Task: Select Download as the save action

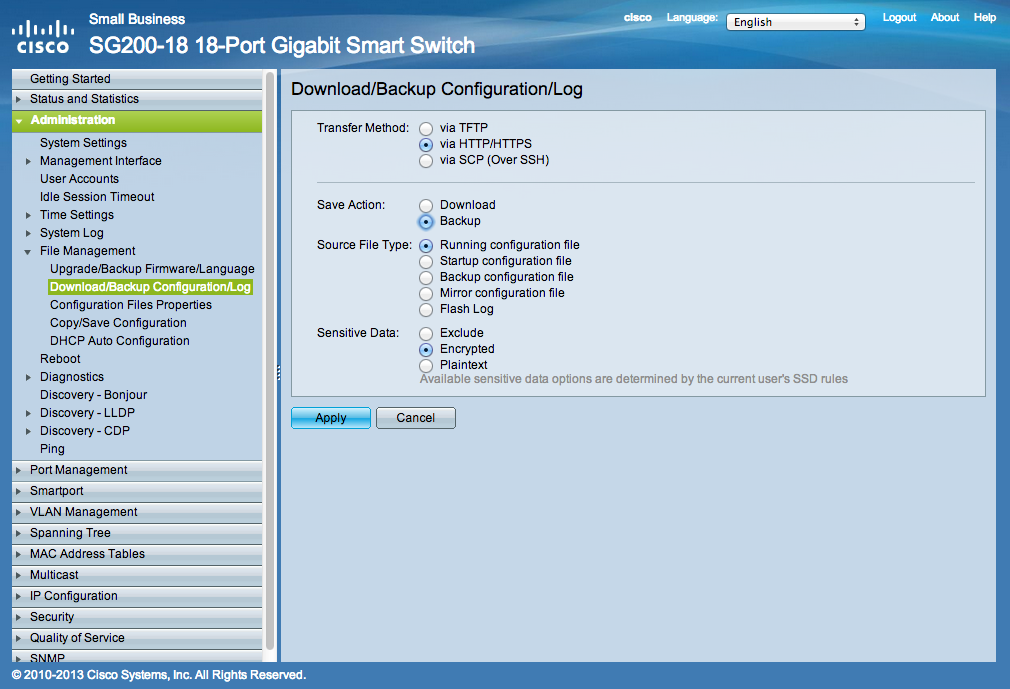Action: (426, 205)
